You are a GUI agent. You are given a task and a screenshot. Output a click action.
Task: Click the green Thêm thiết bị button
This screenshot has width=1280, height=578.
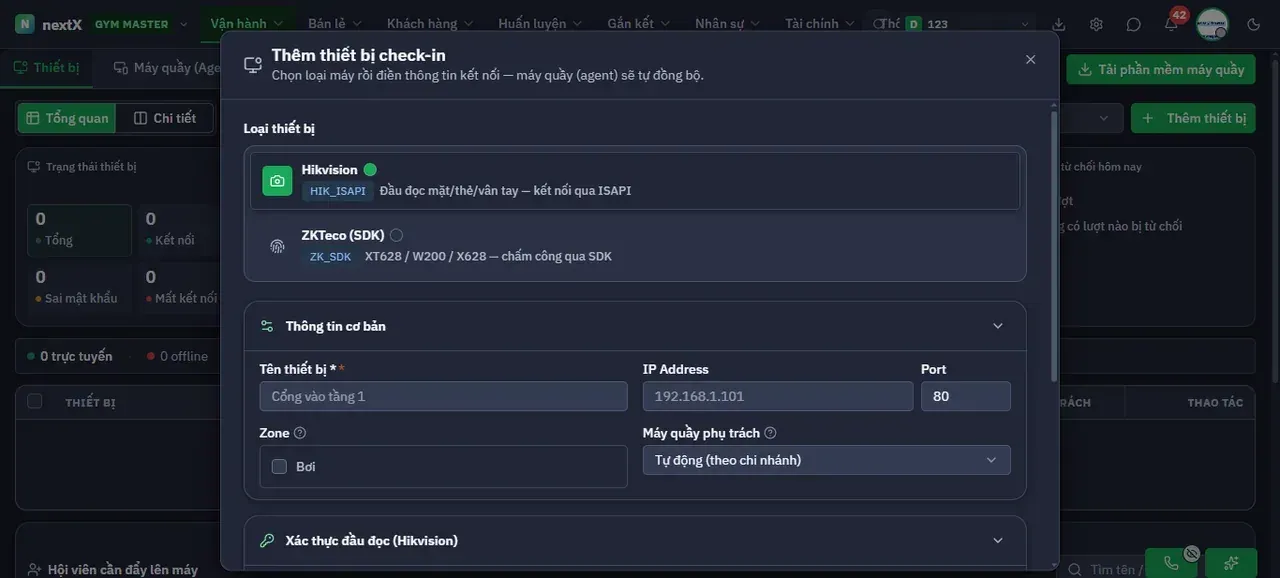point(1194,118)
